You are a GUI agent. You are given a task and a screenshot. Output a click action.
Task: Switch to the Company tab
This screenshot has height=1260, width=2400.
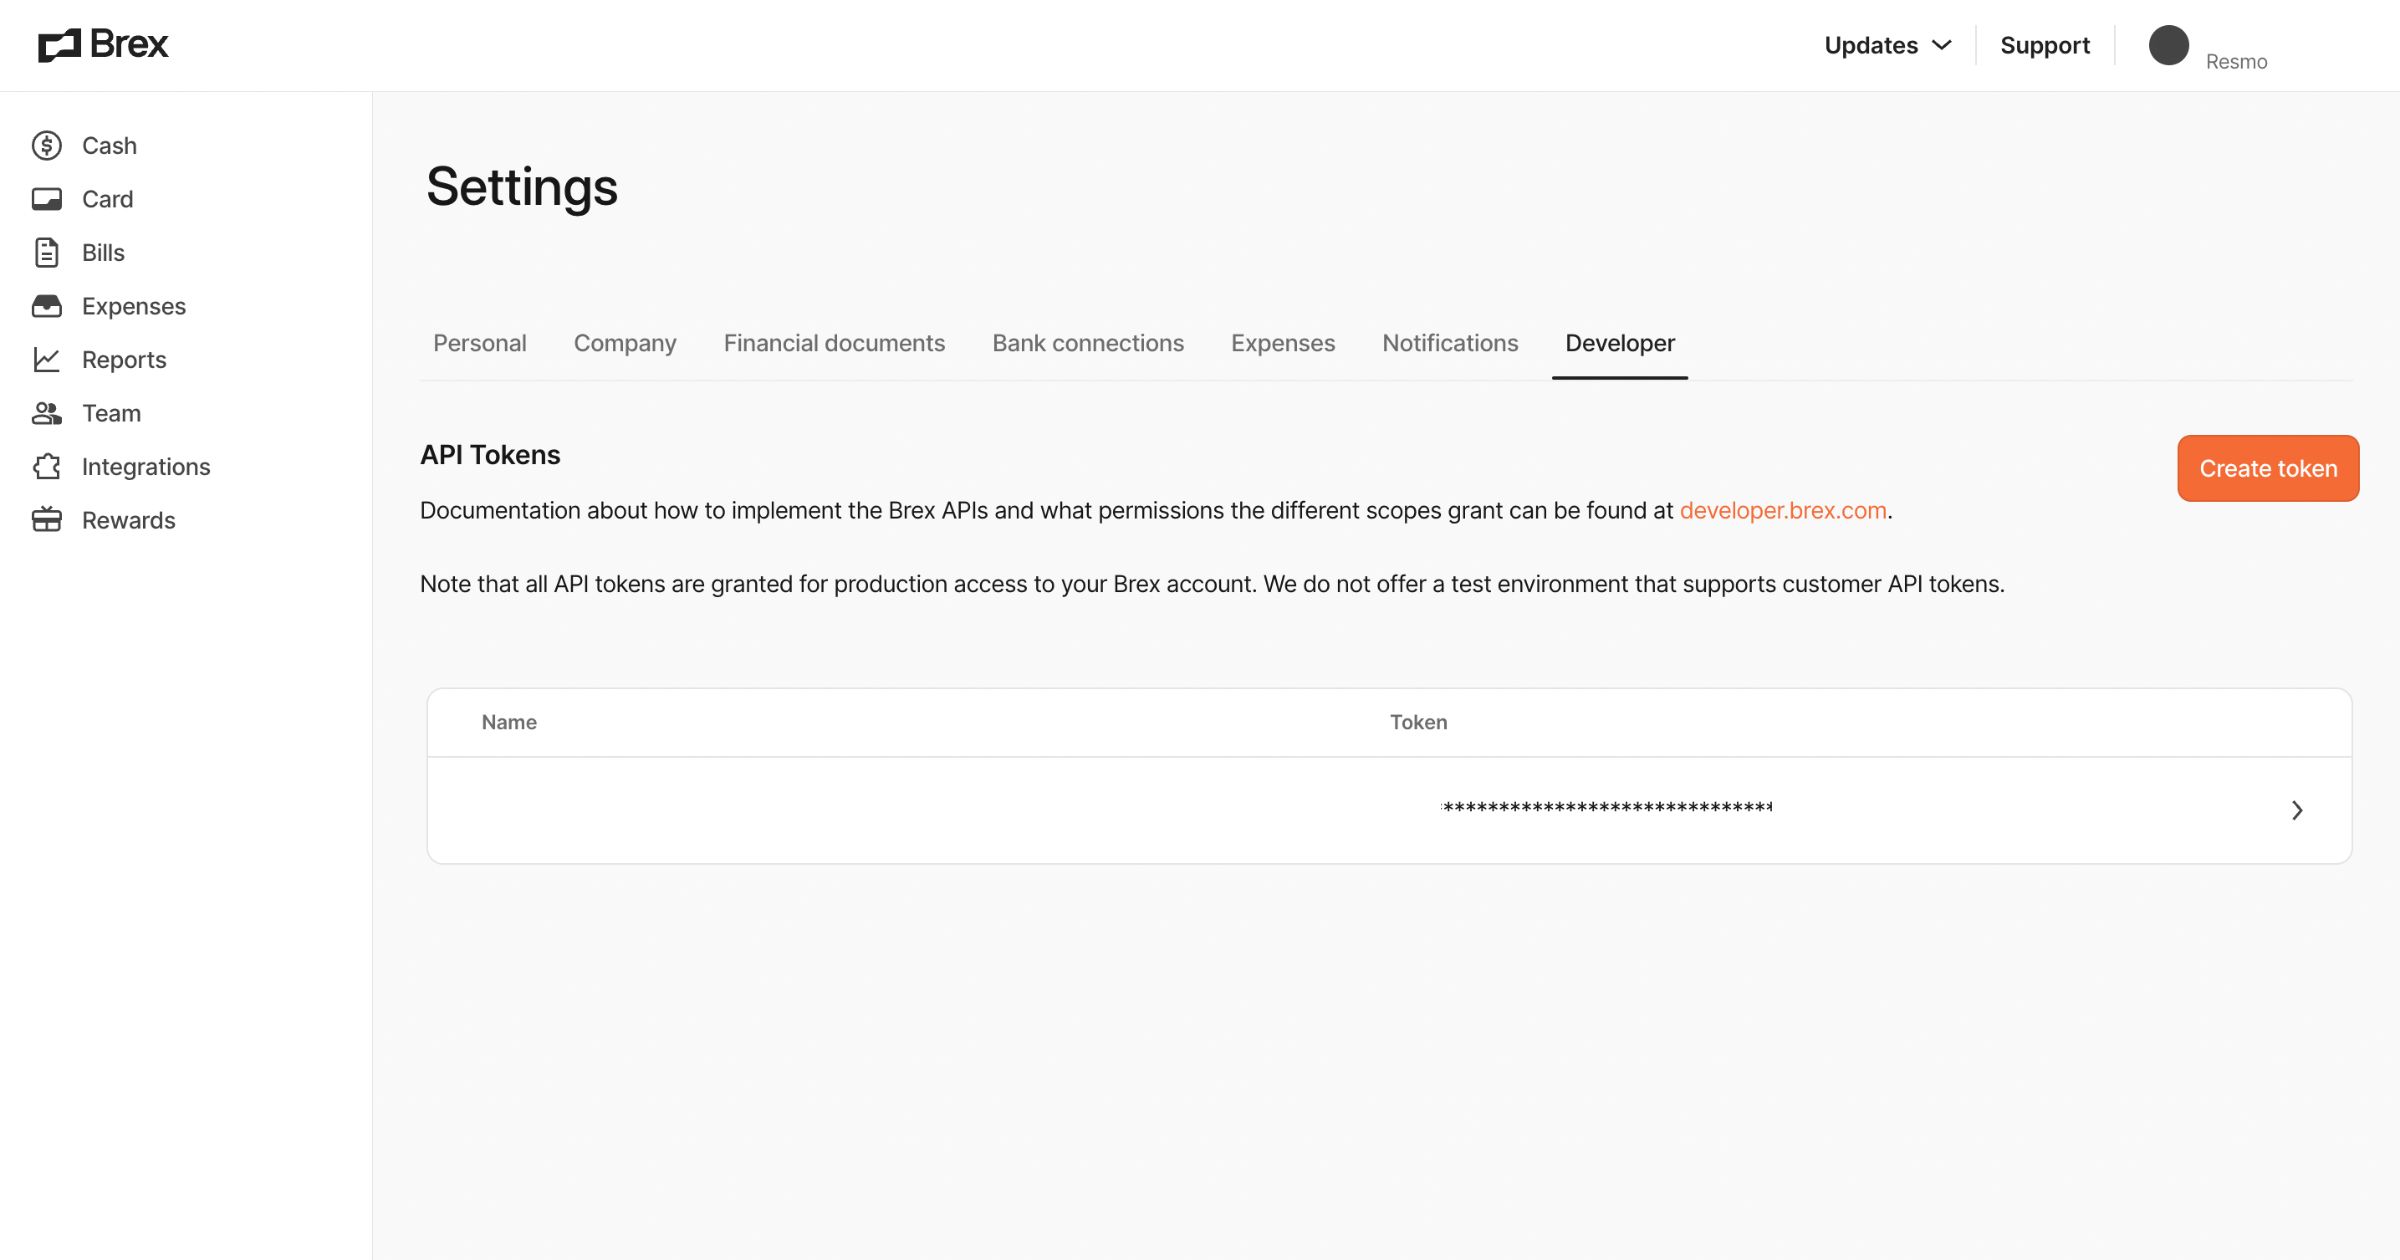(x=625, y=343)
